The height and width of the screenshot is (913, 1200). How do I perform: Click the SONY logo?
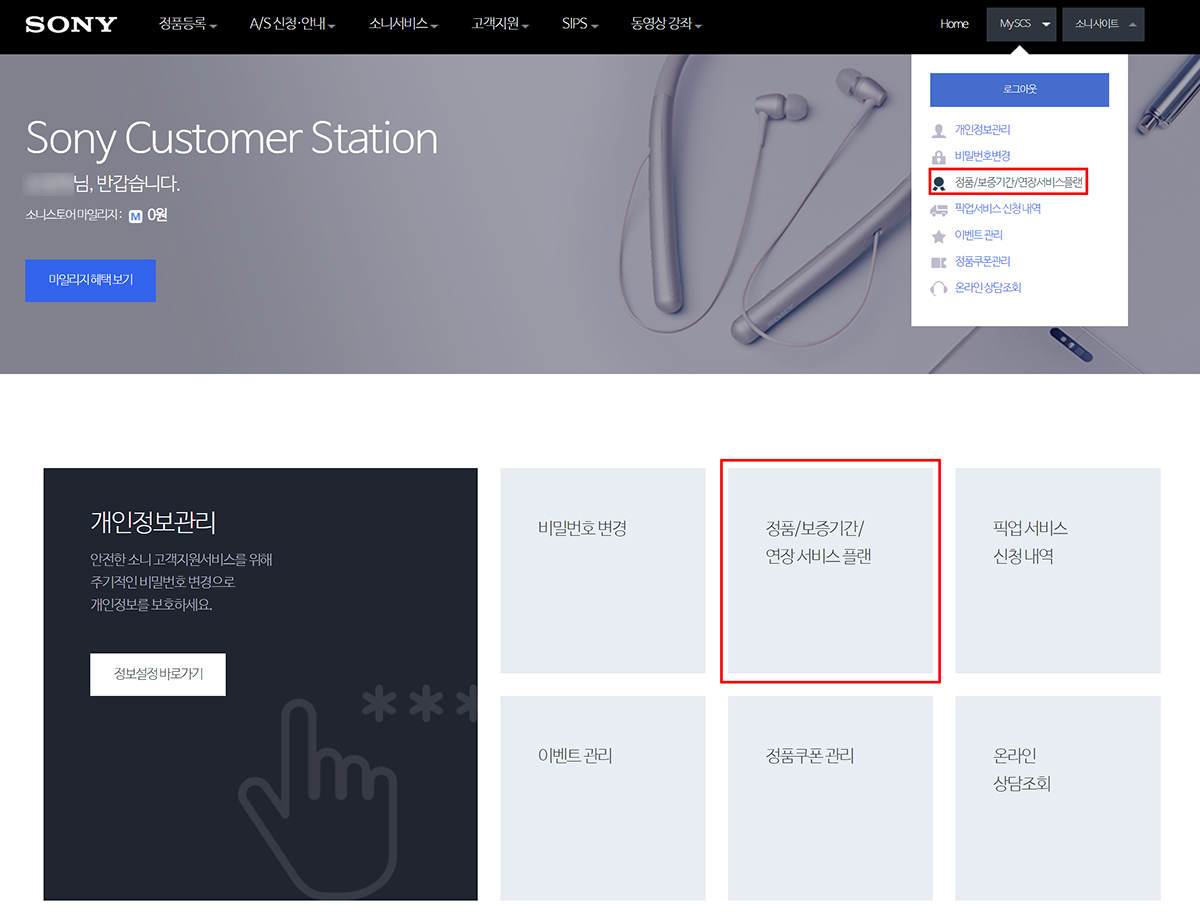point(71,24)
